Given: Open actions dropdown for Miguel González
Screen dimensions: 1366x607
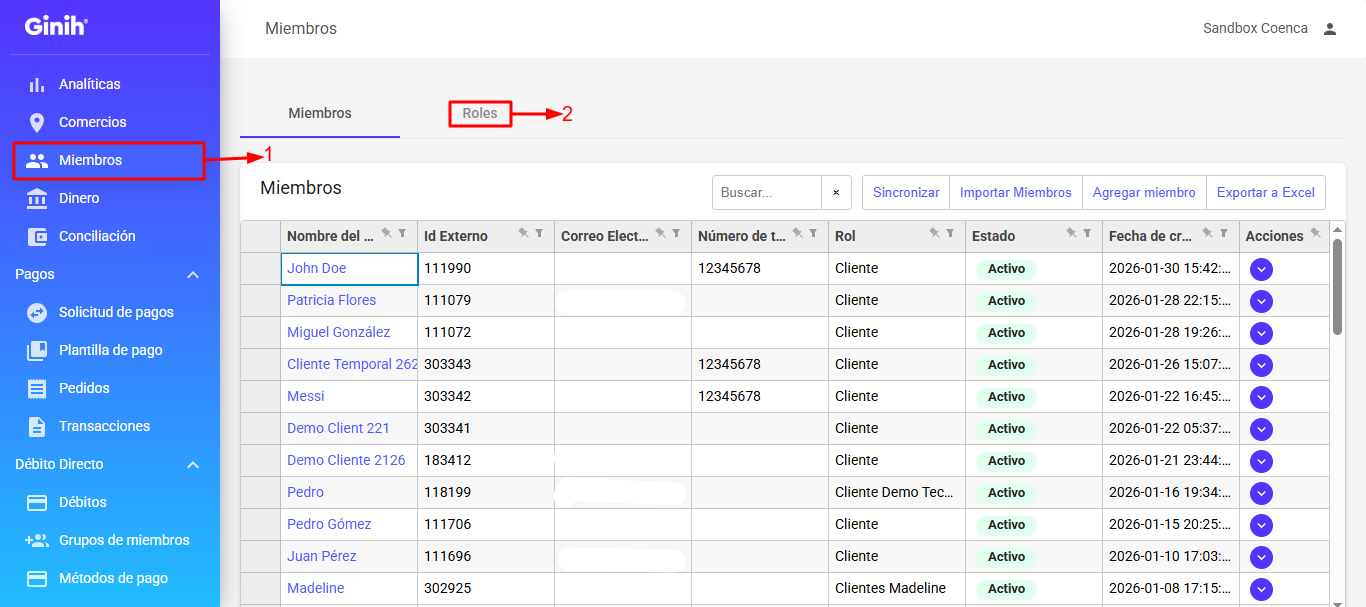Looking at the screenshot, I should 1261,333.
